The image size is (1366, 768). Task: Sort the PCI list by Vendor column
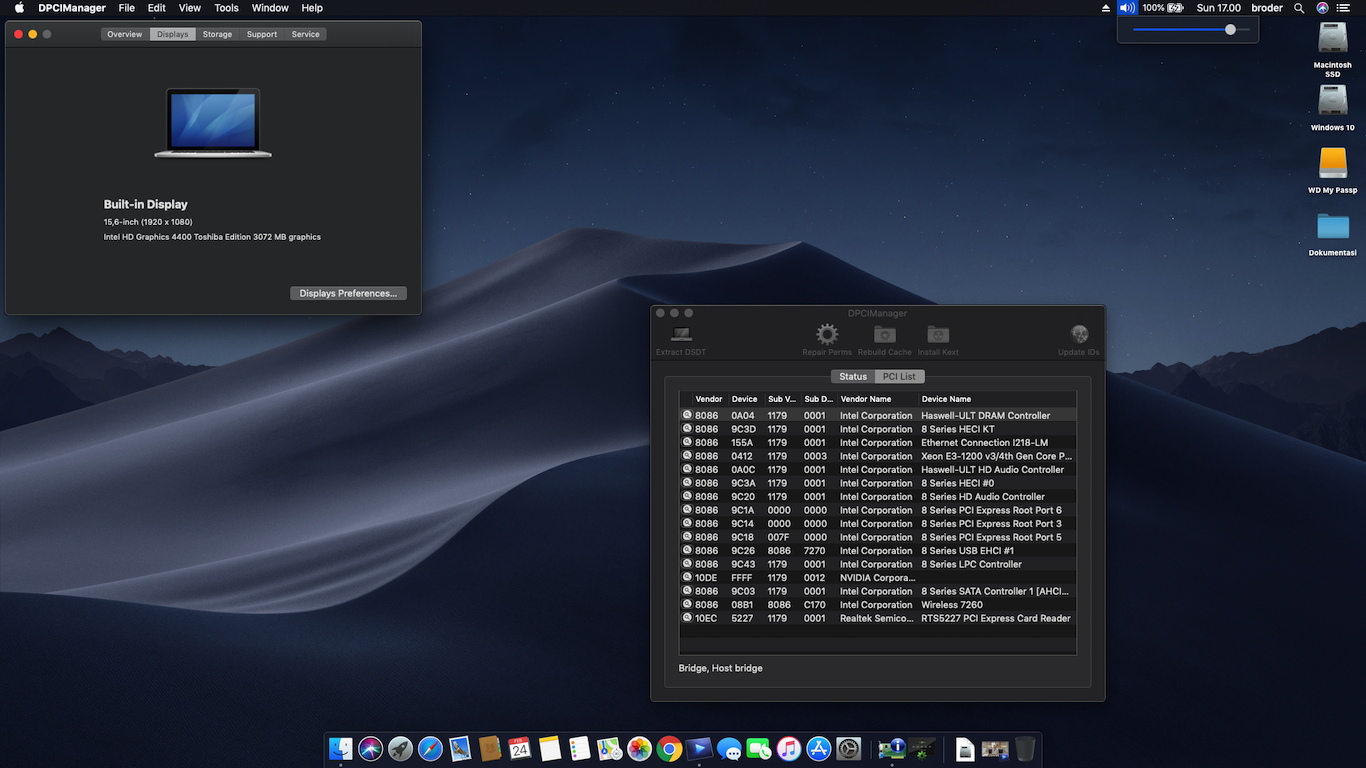pyautogui.click(x=709, y=399)
